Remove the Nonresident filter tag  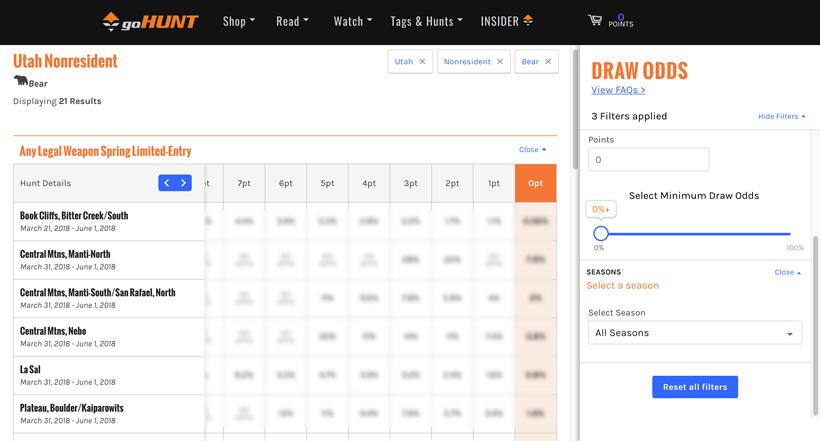pyautogui.click(x=499, y=62)
